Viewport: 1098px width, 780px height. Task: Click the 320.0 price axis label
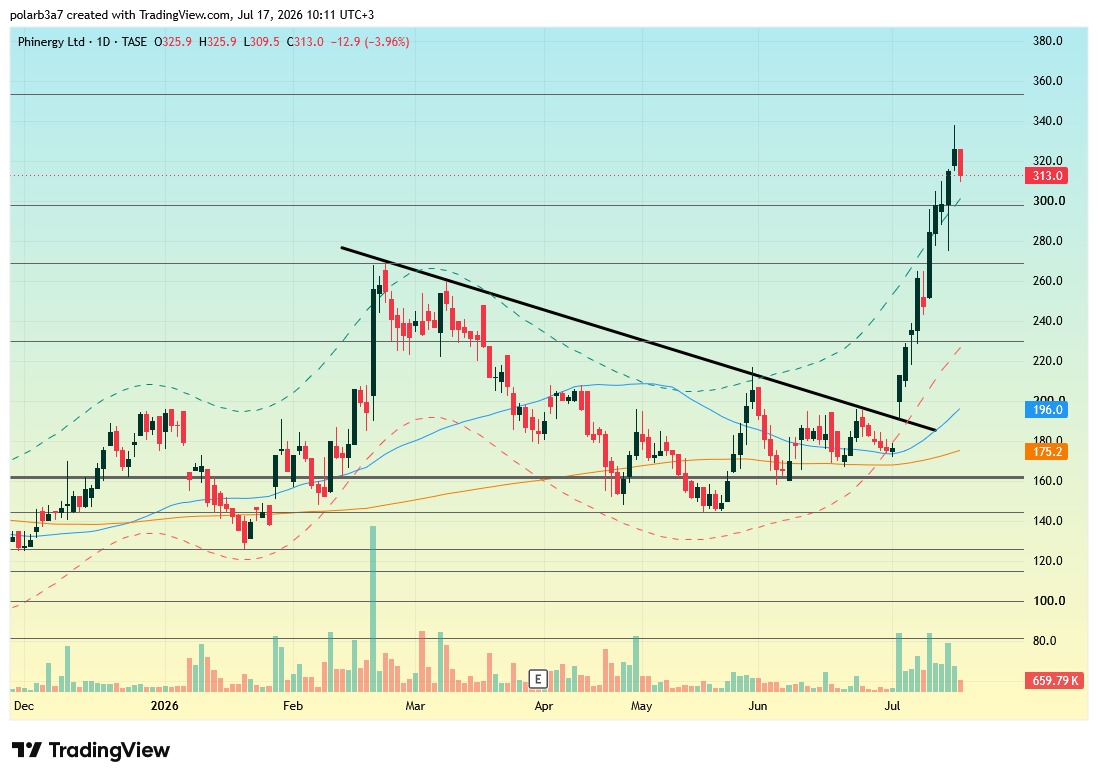point(1048,161)
